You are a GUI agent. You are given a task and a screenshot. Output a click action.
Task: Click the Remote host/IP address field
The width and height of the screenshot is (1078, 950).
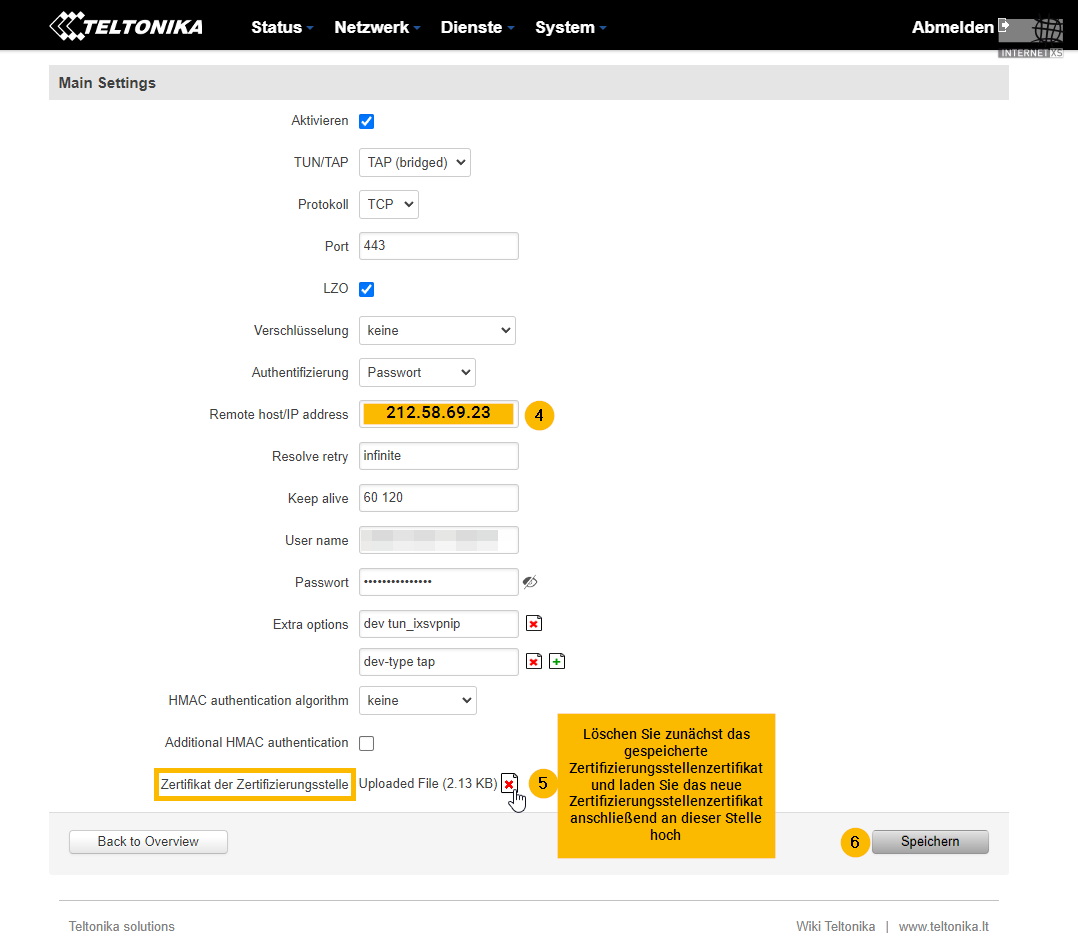(439, 414)
